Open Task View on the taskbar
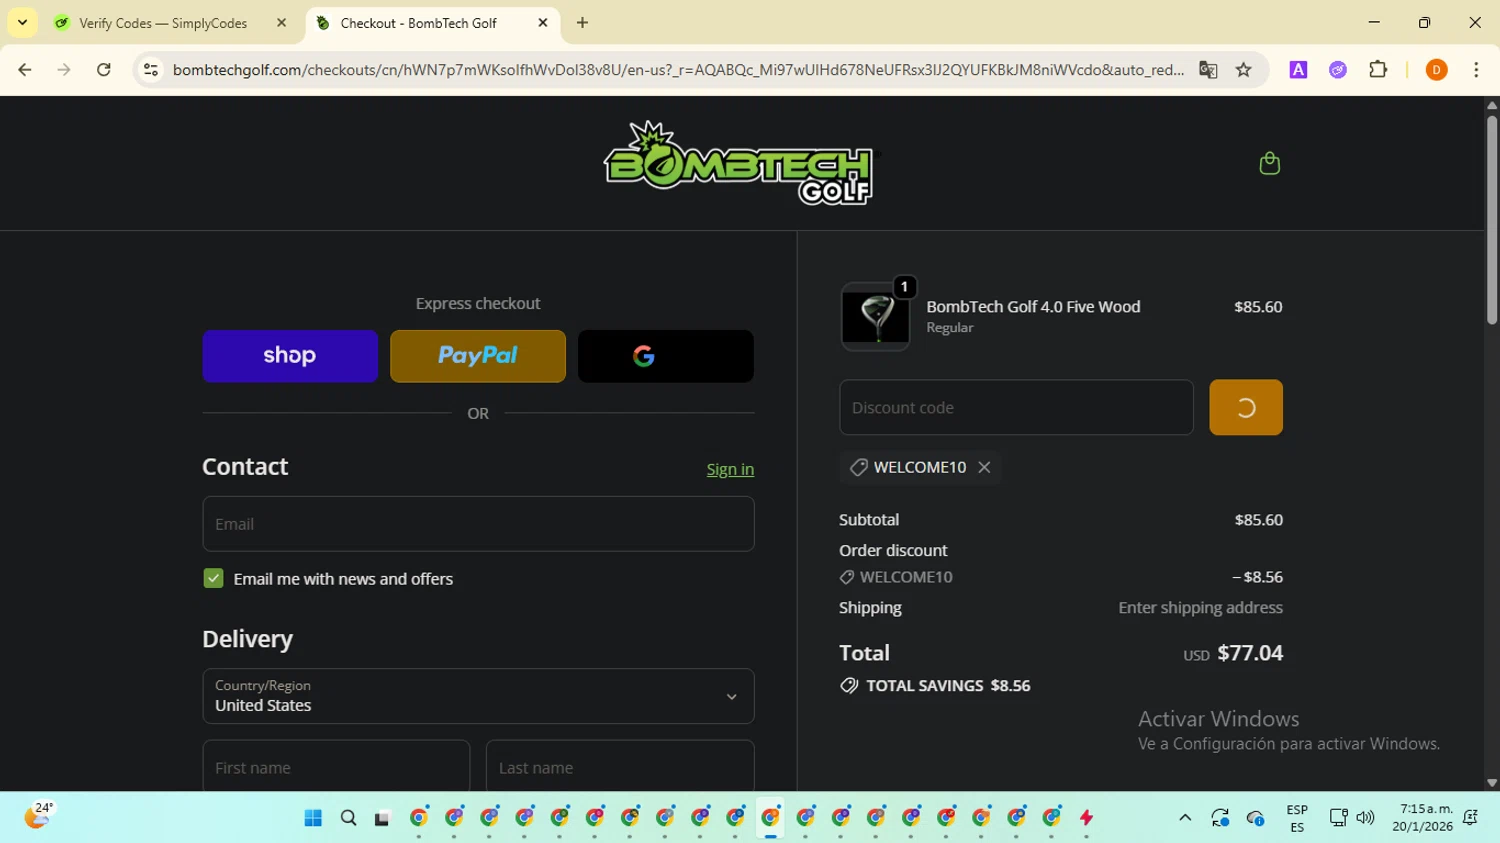Screen dimensions: 1500x843 pyautogui.click(x=382, y=818)
